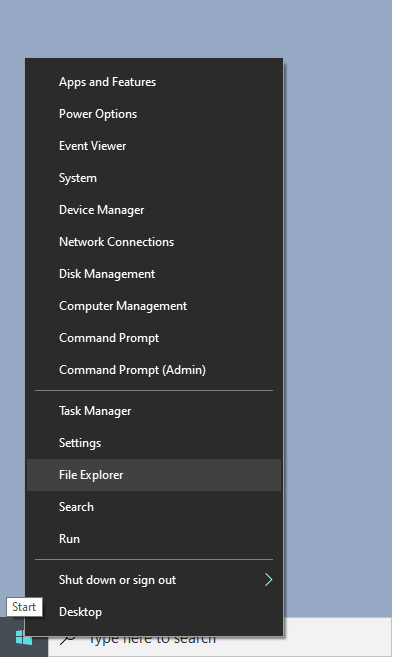This screenshot has height=658, width=393.
Task: Show the Desktop via menu entry
Action: (154, 612)
